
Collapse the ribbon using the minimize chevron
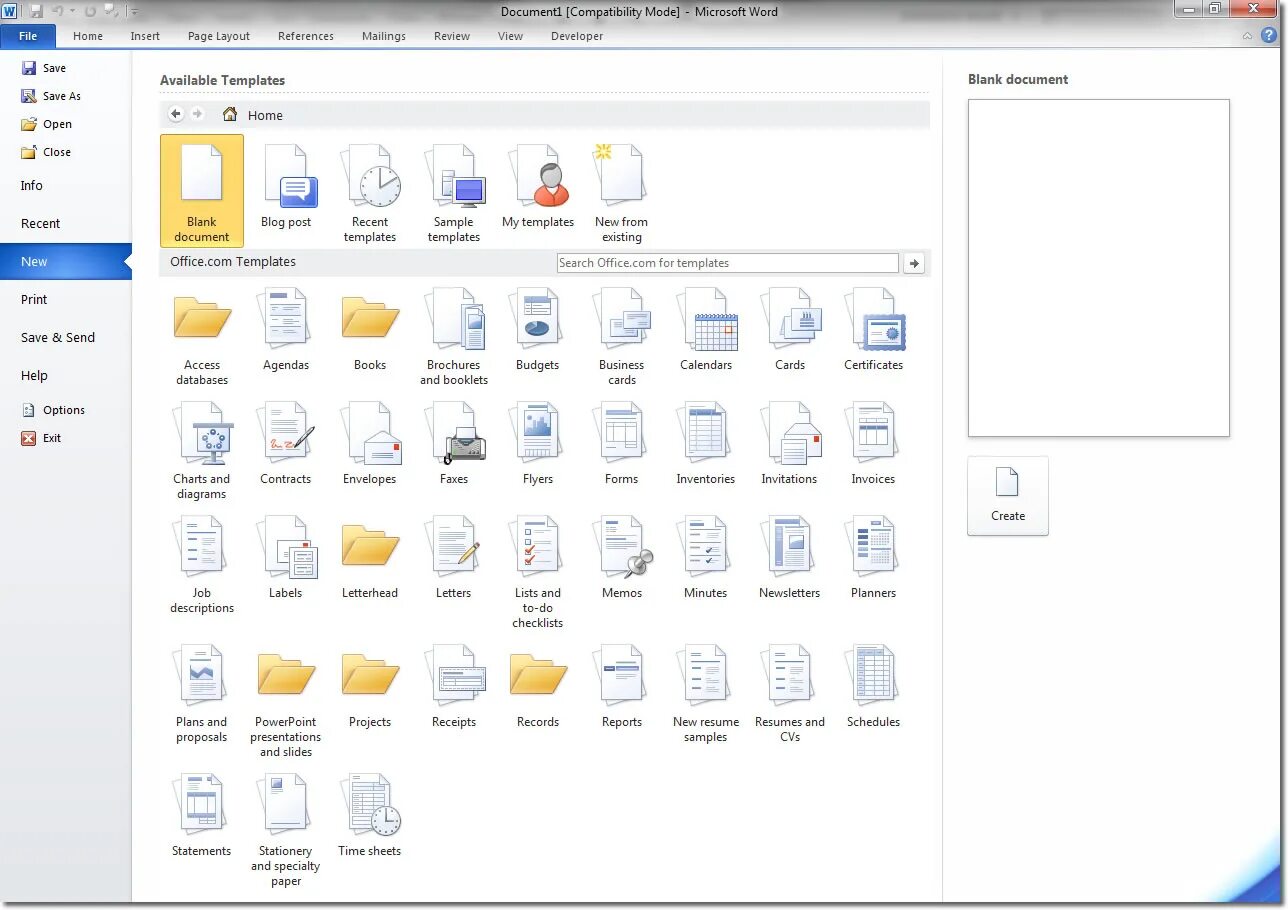tap(1246, 36)
